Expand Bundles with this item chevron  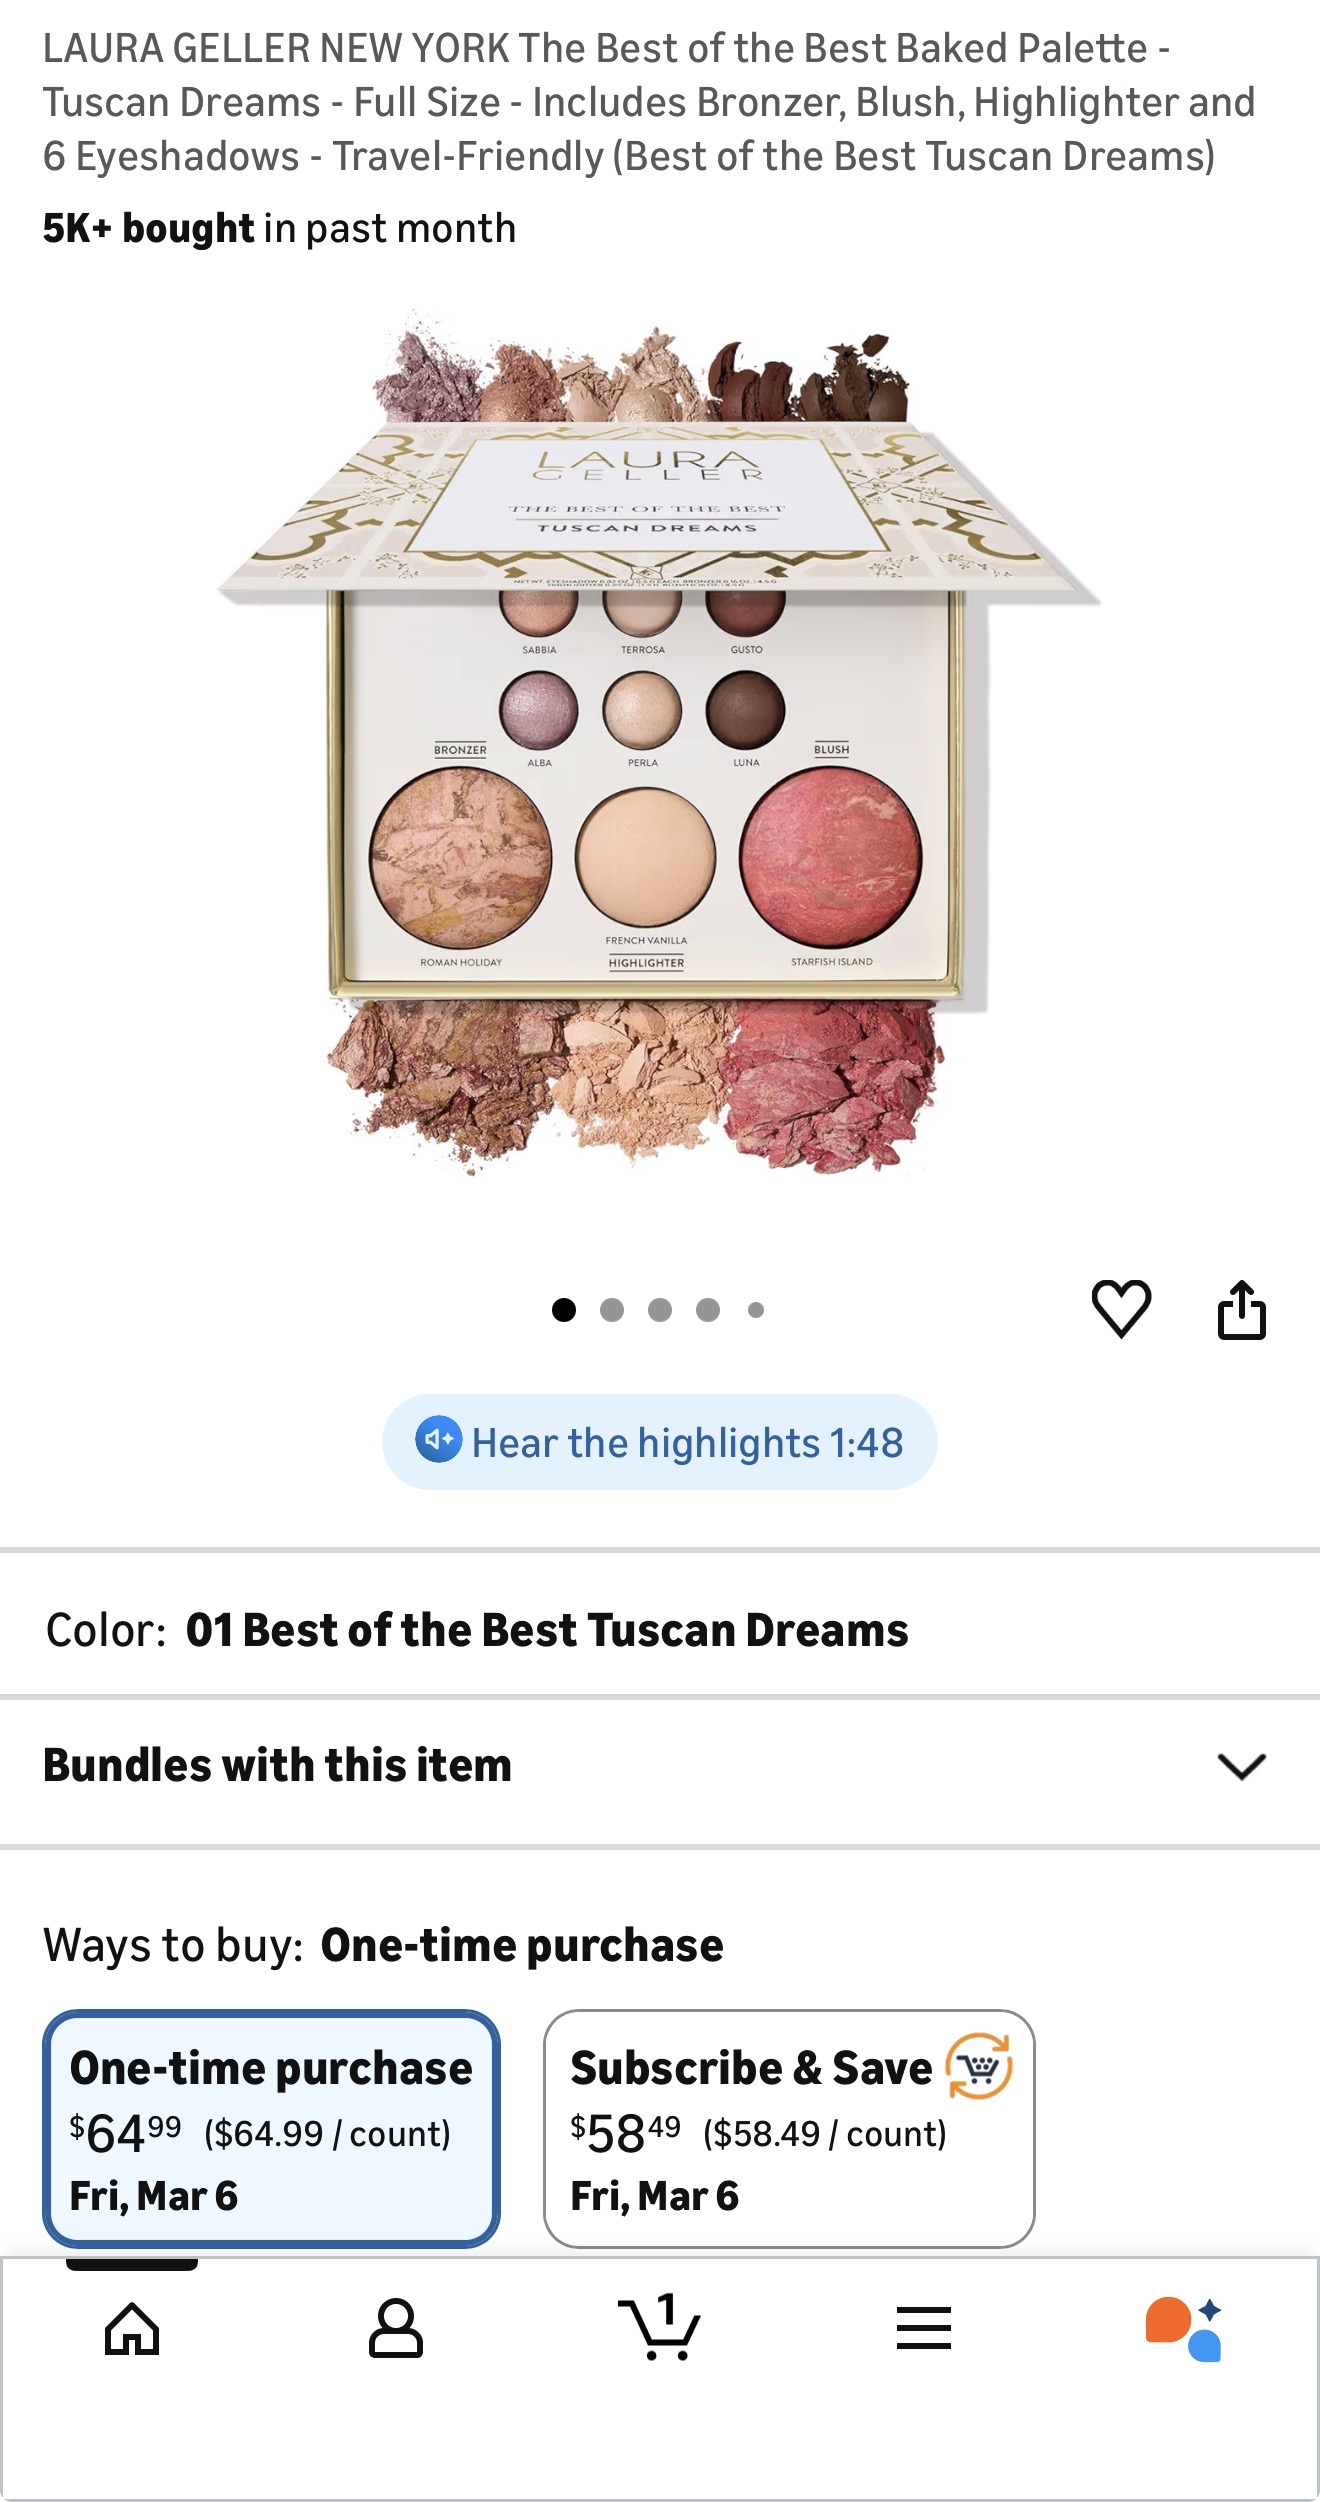coord(1242,1766)
